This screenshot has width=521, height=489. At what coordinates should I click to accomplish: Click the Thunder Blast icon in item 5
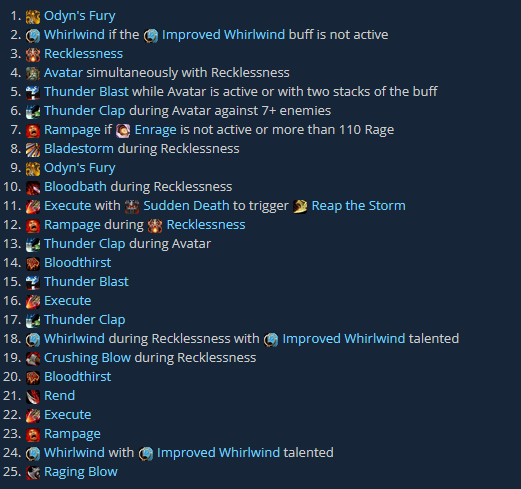click(33, 93)
